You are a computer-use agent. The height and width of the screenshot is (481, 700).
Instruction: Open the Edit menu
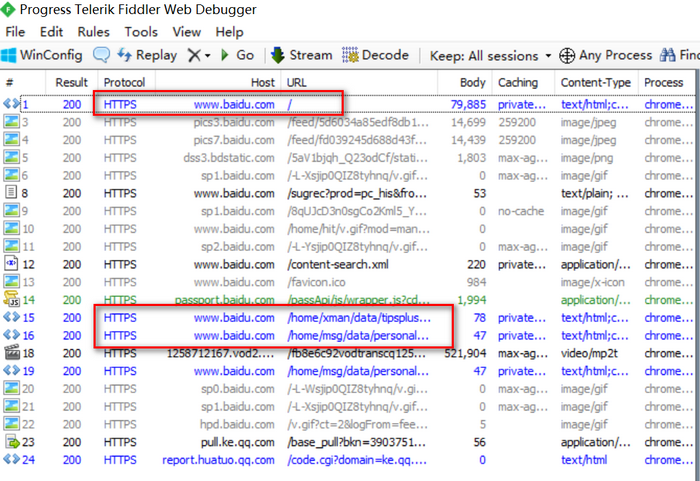tap(51, 32)
